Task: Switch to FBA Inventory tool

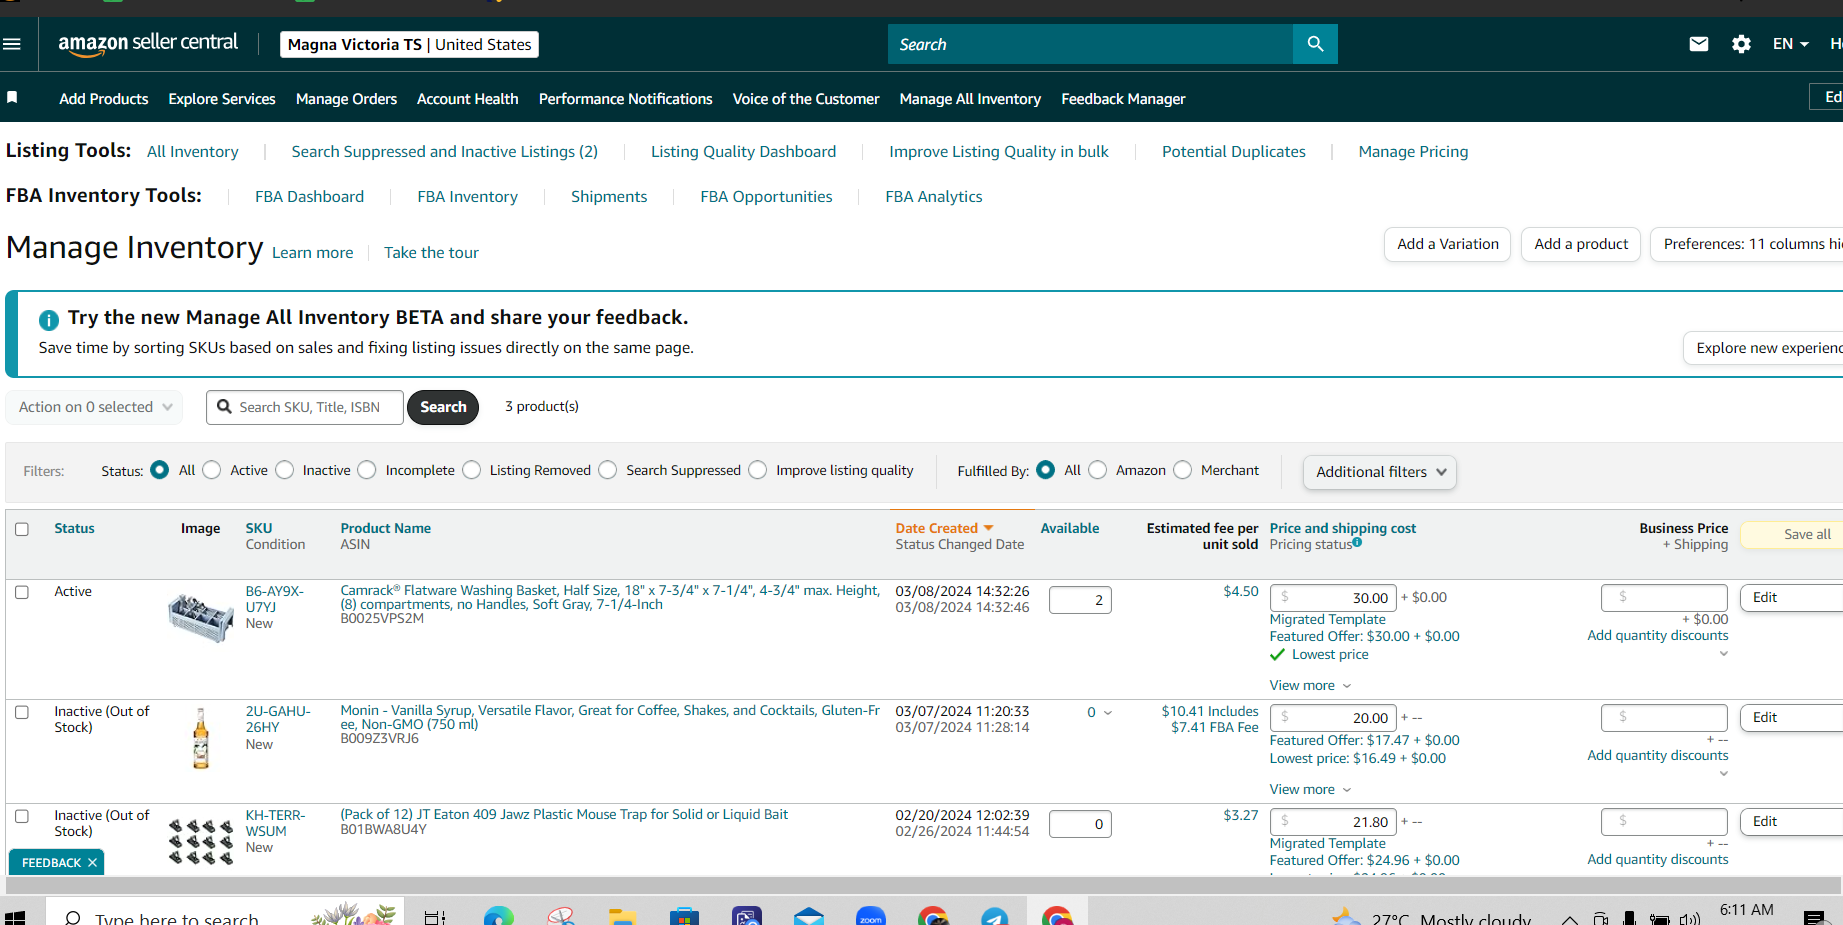Action: [x=467, y=197]
